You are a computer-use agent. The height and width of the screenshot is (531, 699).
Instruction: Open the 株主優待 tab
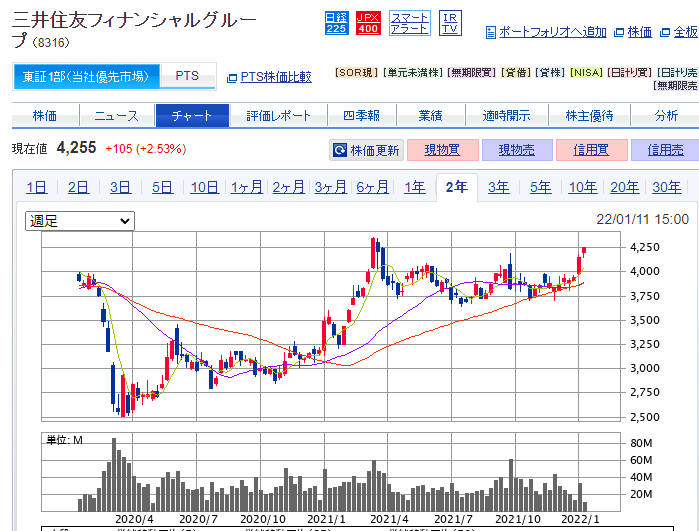point(589,115)
